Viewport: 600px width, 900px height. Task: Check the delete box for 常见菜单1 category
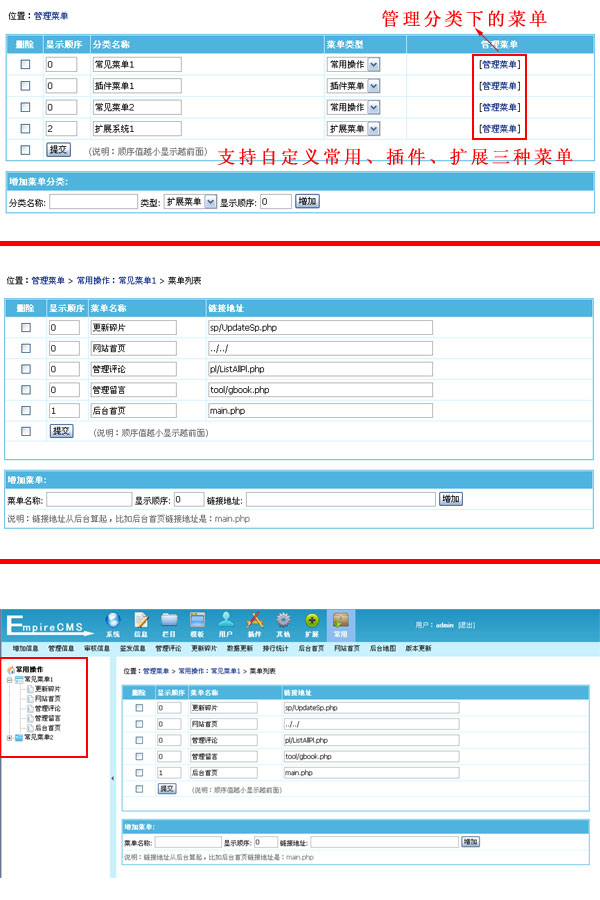pos(25,64)
